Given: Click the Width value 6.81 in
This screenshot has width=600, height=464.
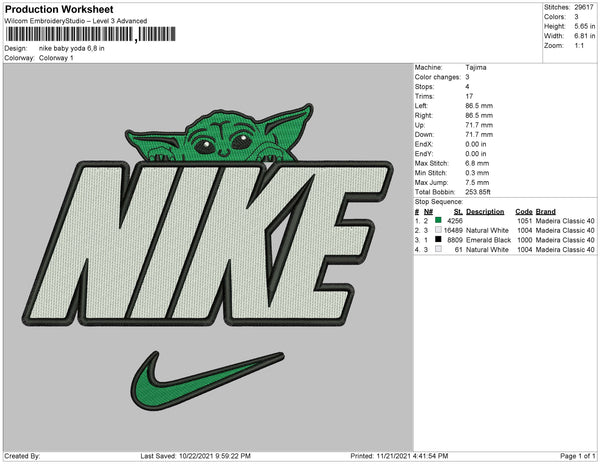Looking at the screenshot, I should click(x=585, y=36).
